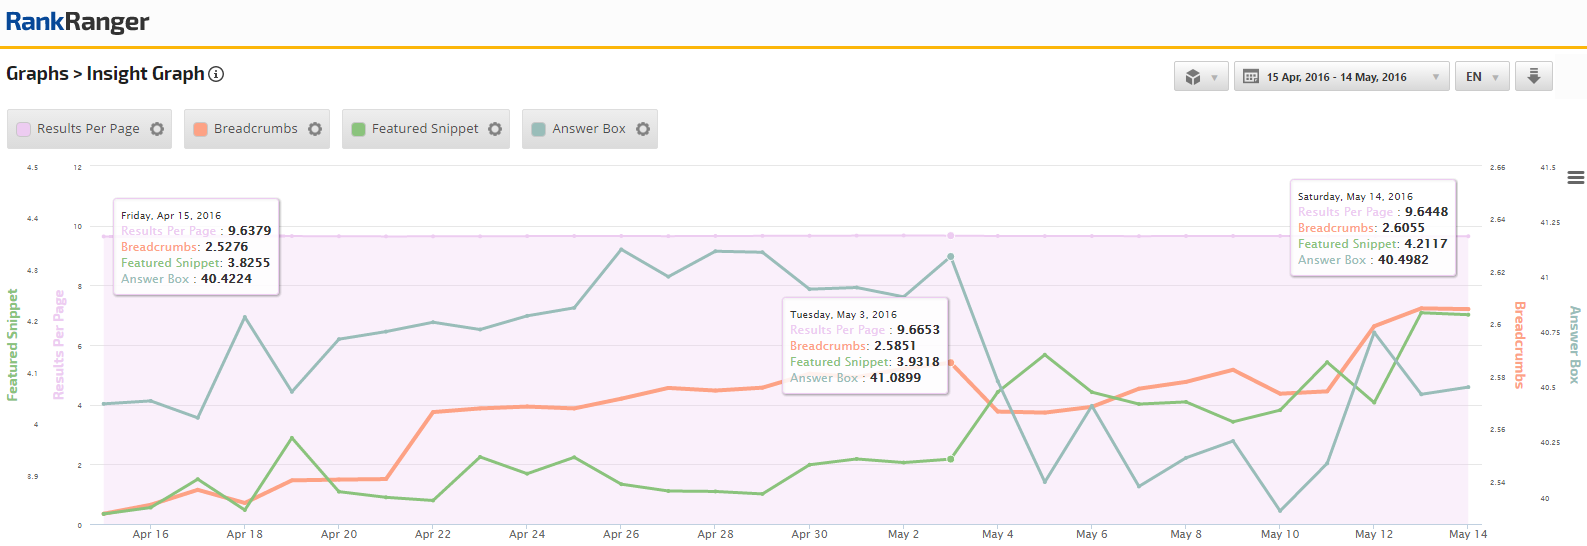Open the chart hamburger context menu
The height and width of the screenshot is (546, 1587).
(x=1575, y=178)
